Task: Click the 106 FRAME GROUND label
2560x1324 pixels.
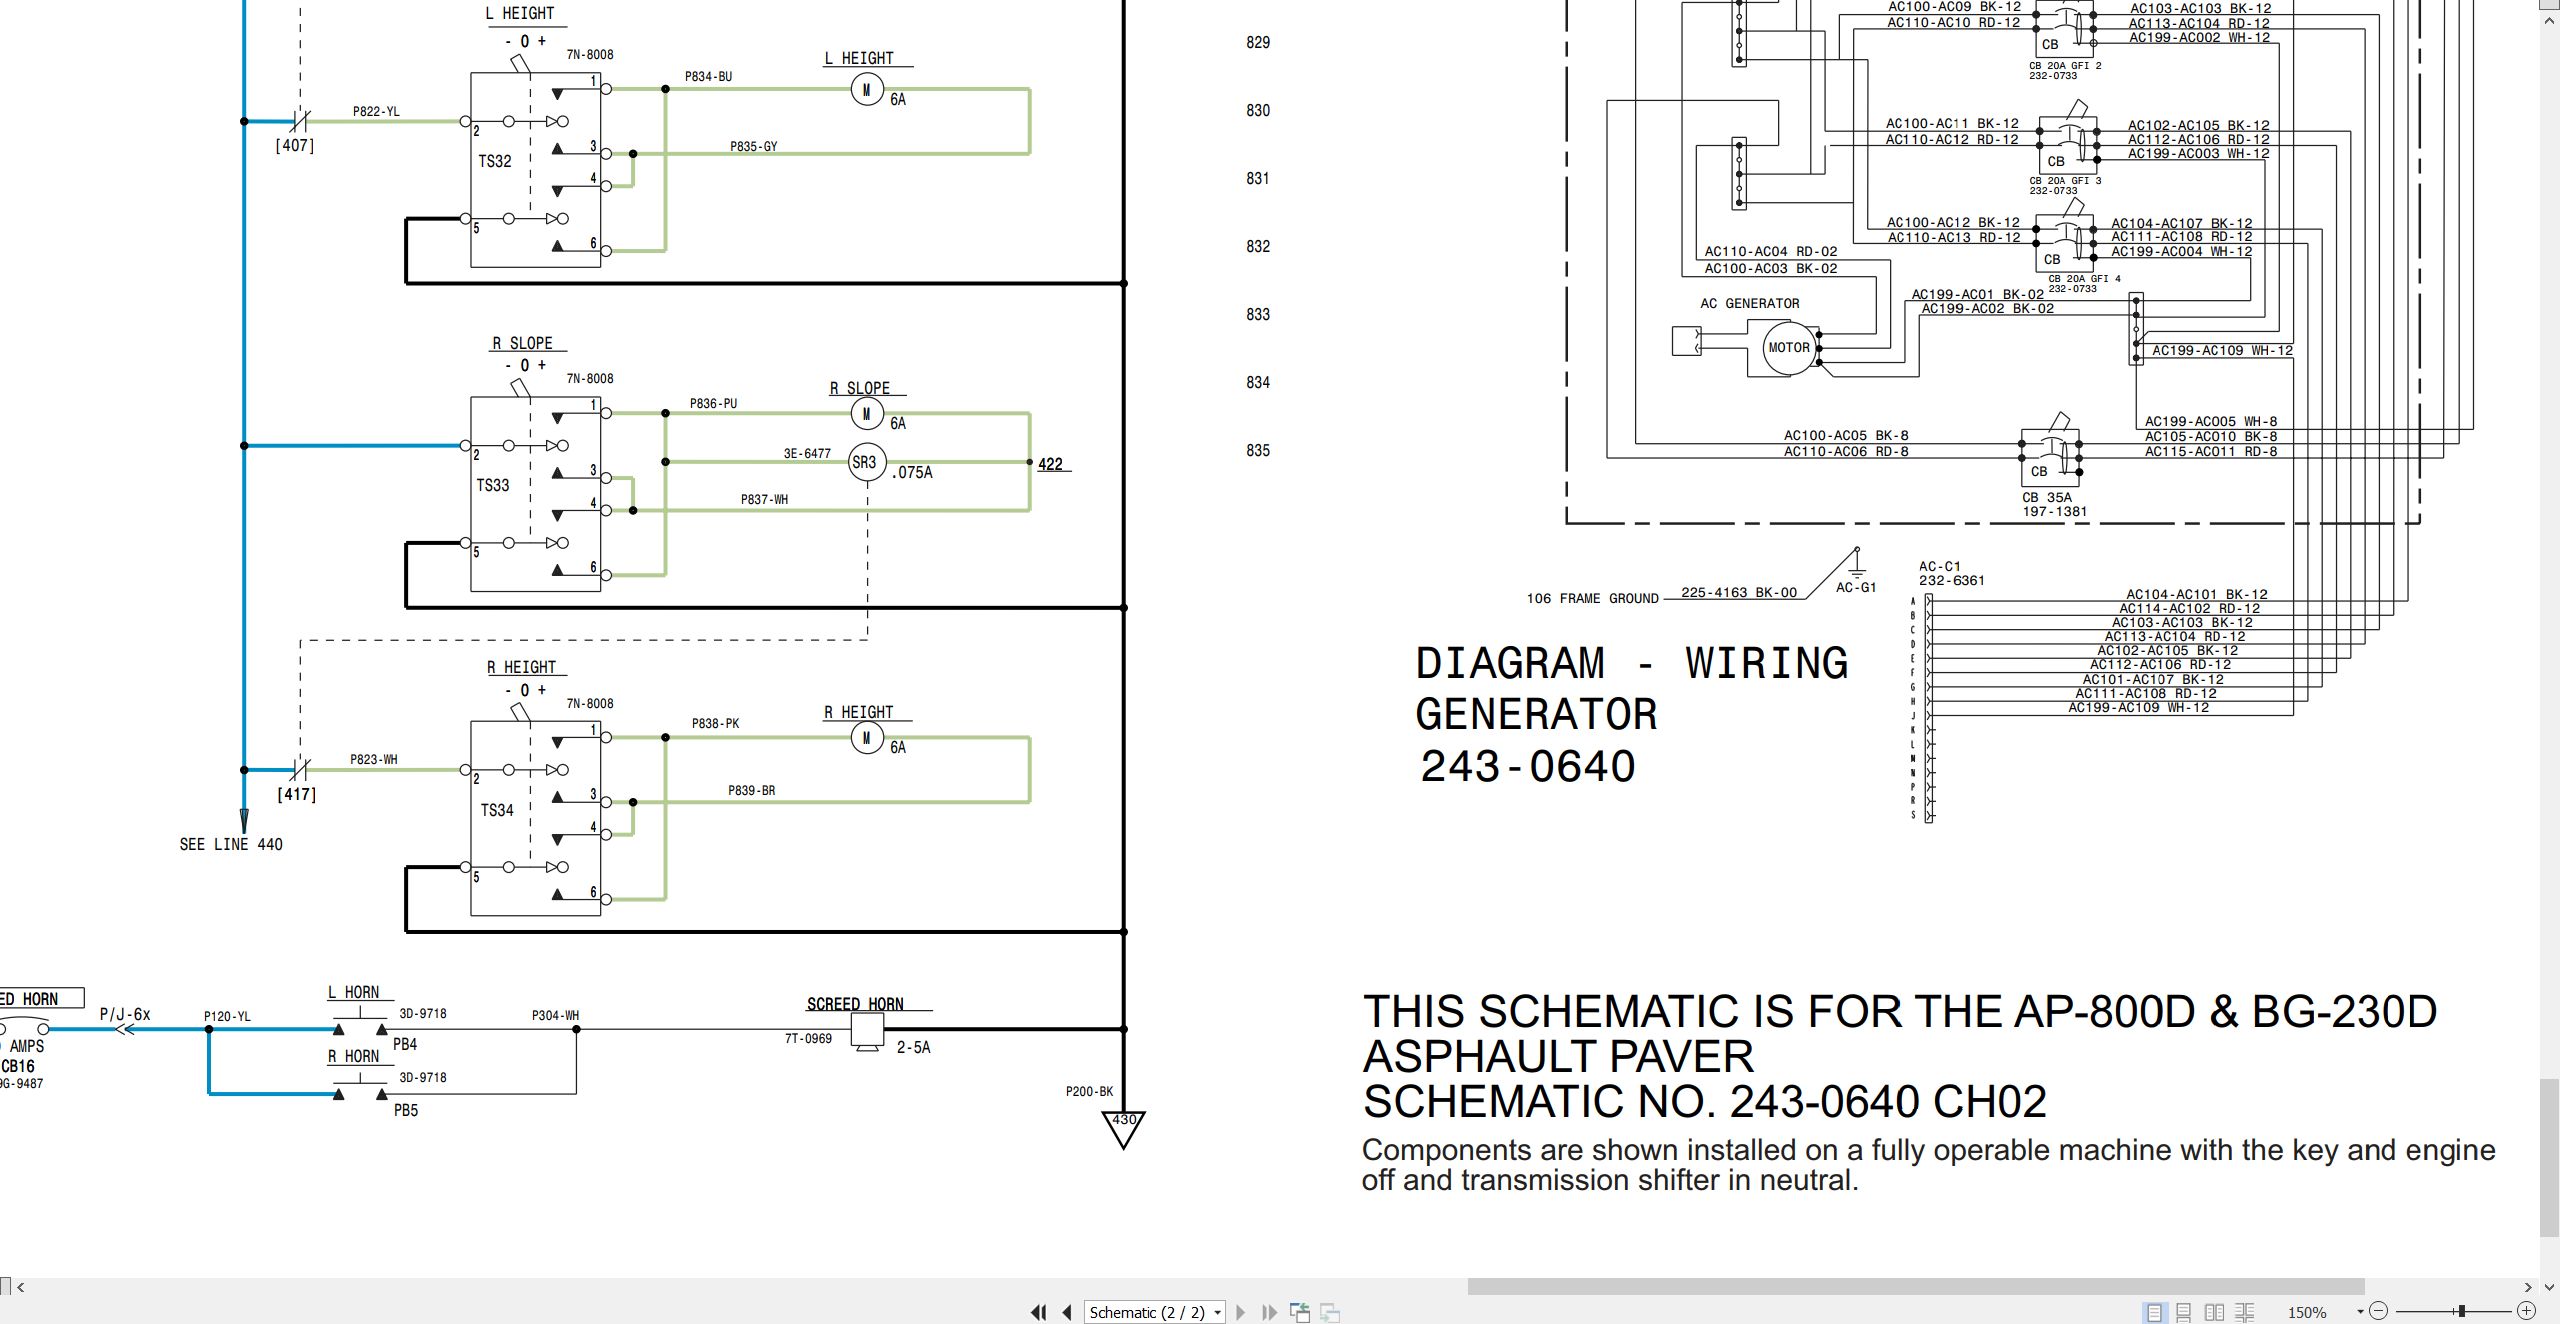Action: pyautogui.click(x=1592, y=598)
